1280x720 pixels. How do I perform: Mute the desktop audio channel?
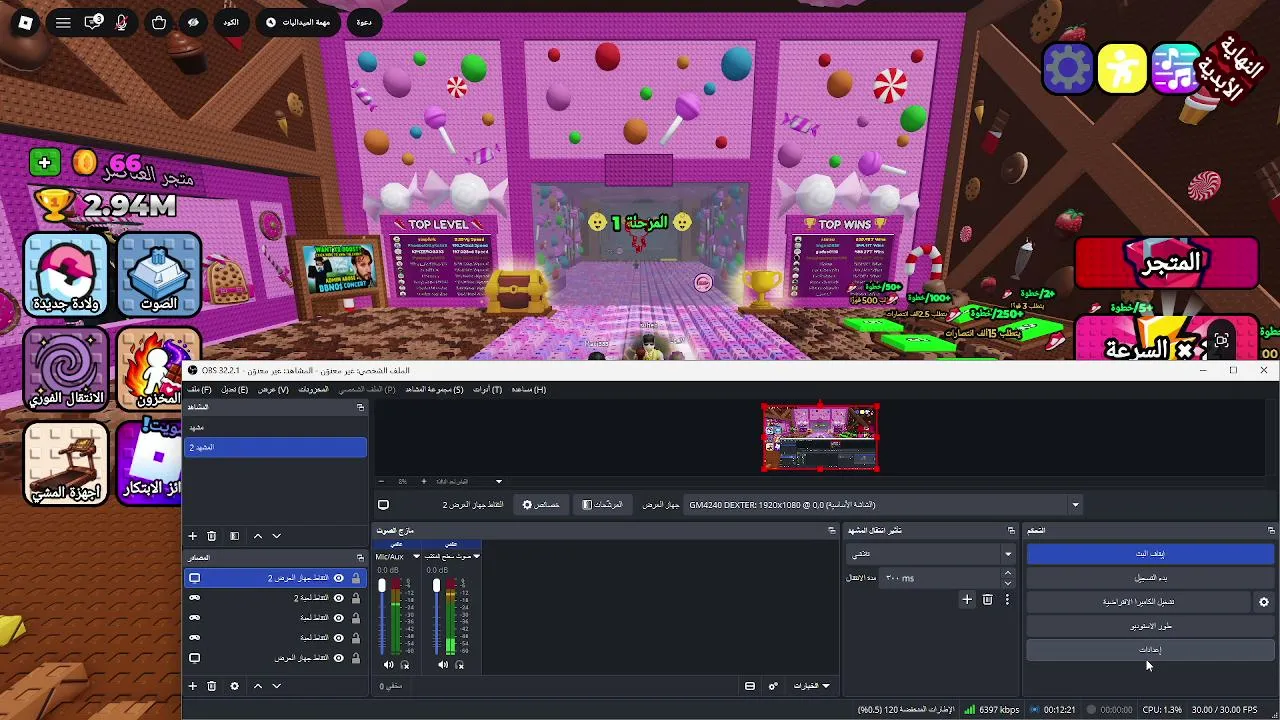pyautogui.click(x=443, y=665)
